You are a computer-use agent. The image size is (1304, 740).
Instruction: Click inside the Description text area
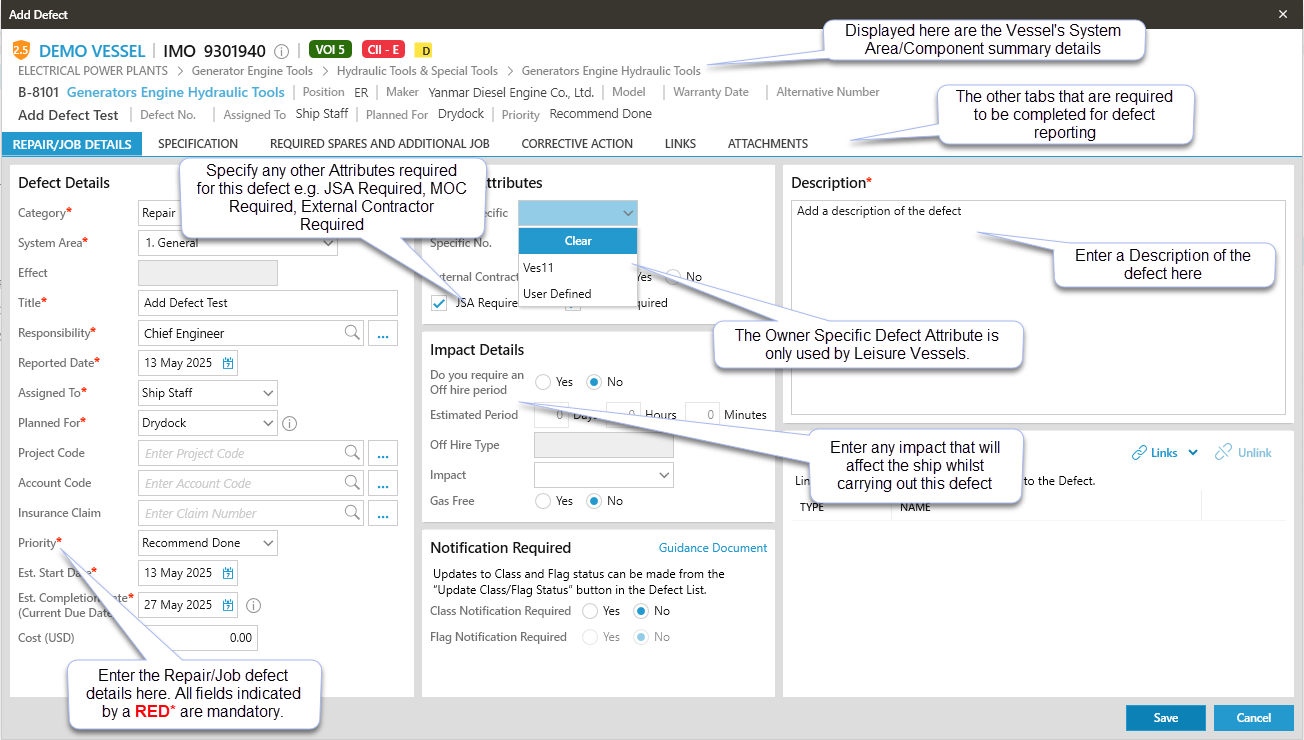tap(1038, 307)
